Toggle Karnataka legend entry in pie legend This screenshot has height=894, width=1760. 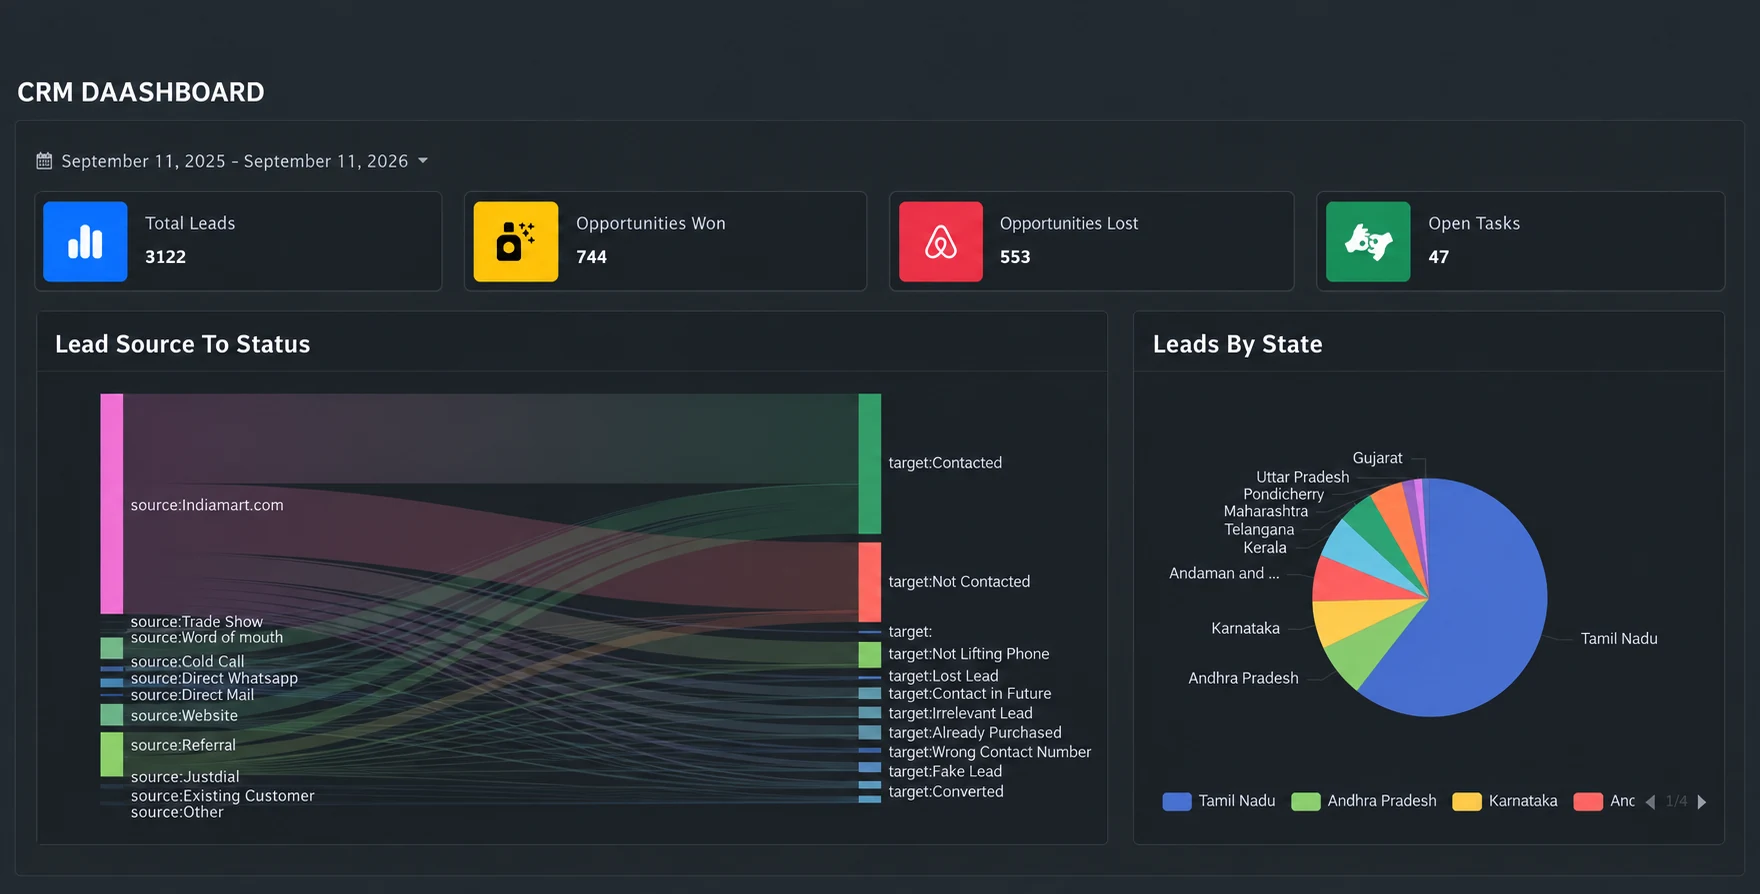1505,802
